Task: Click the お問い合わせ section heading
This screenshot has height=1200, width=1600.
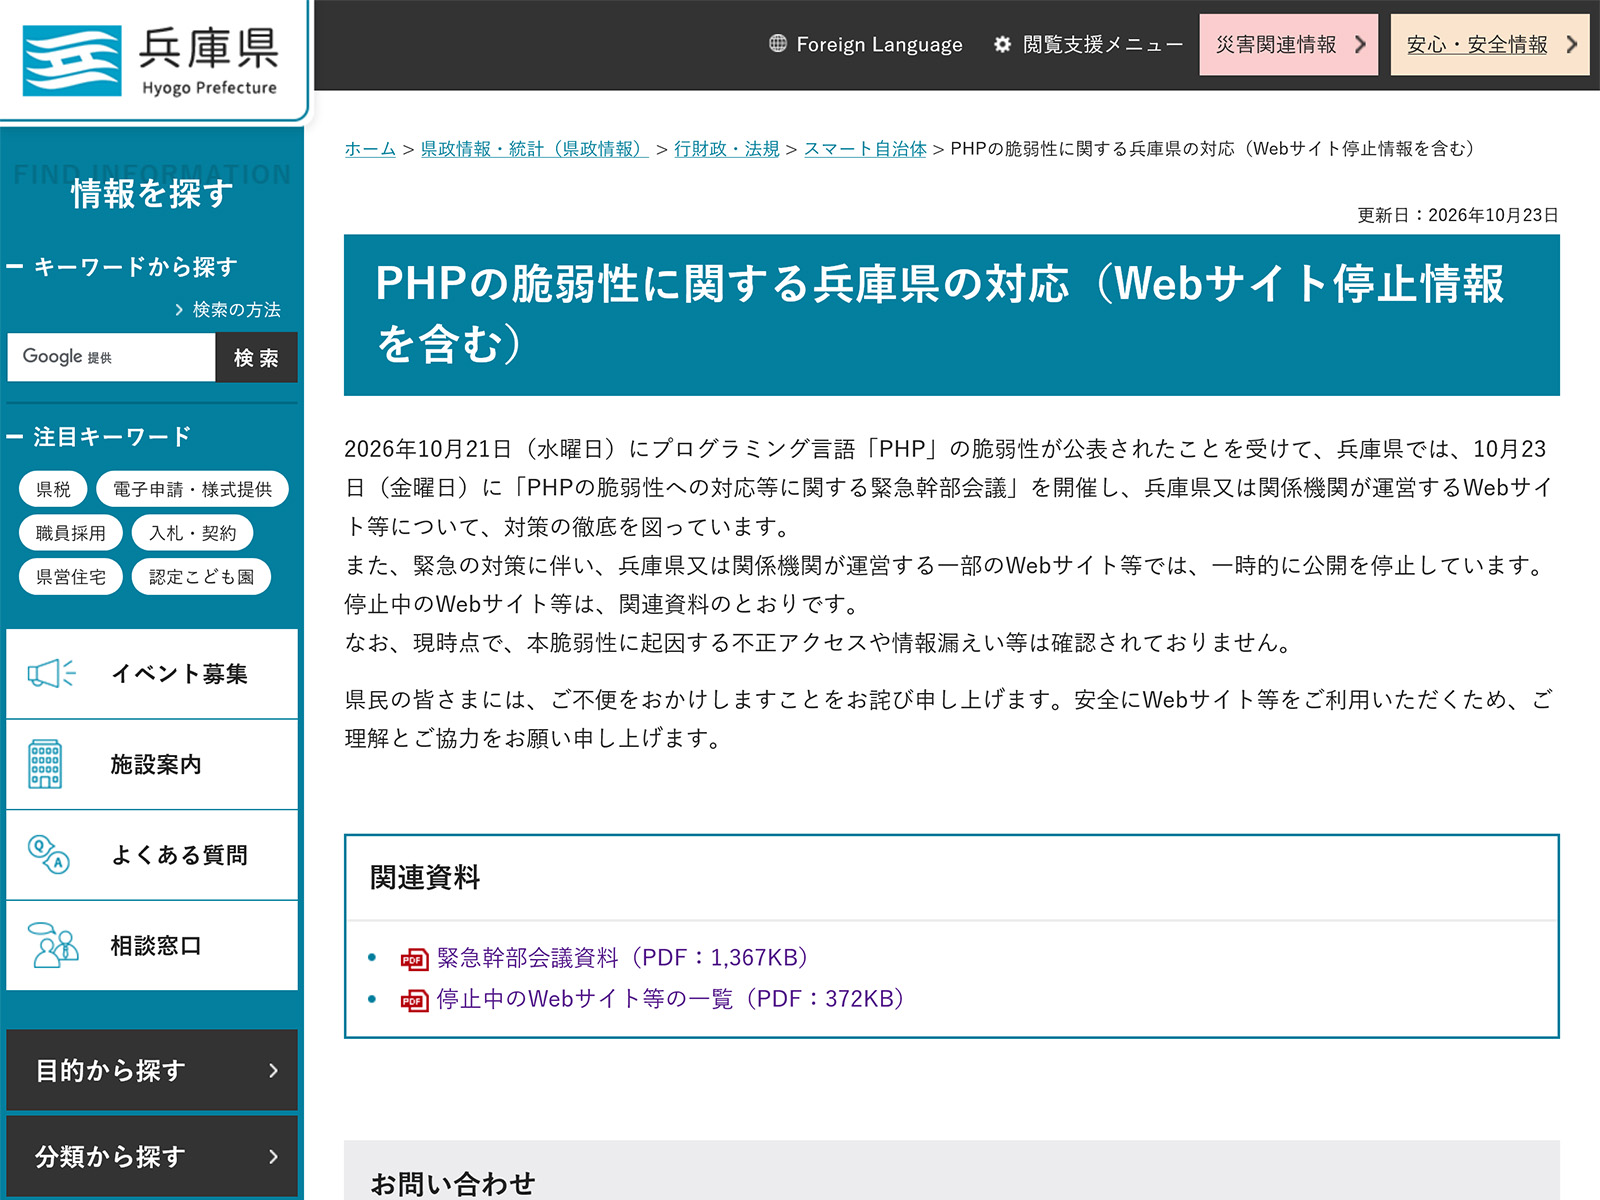Action: [453, 1184]
